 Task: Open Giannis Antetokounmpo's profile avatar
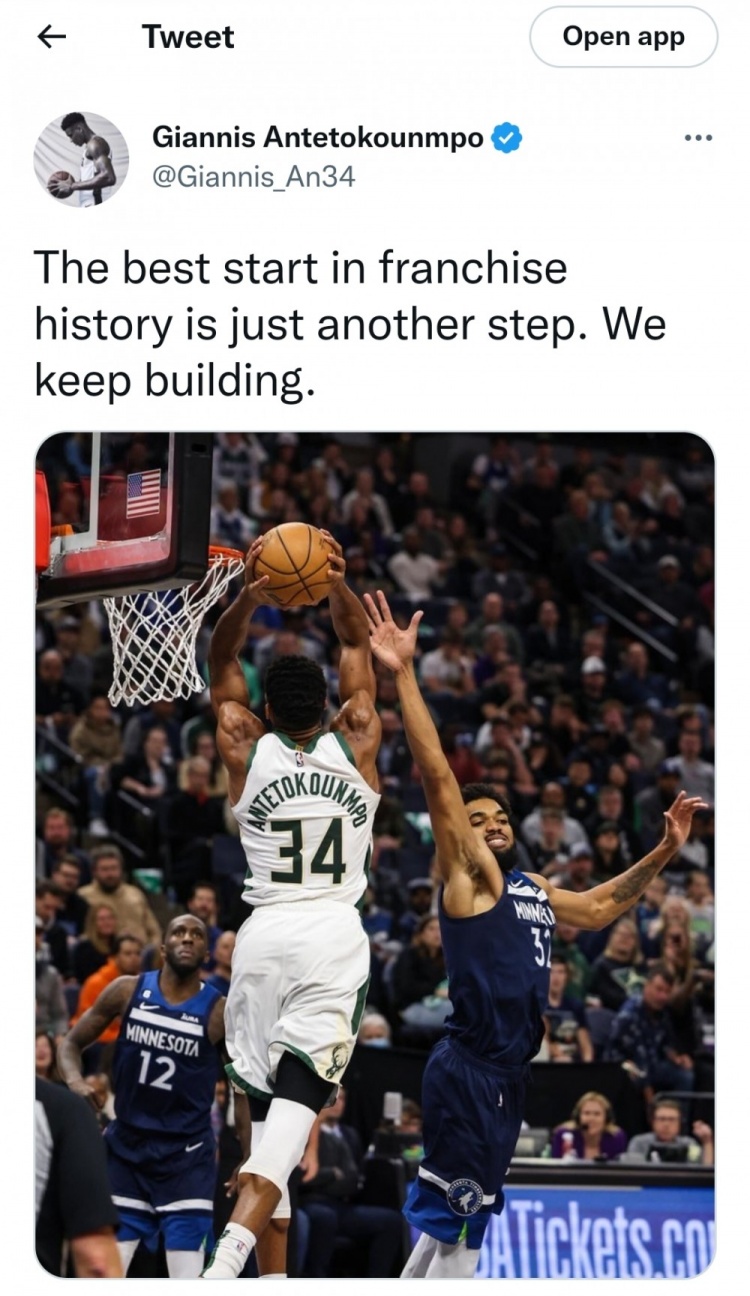81,159
